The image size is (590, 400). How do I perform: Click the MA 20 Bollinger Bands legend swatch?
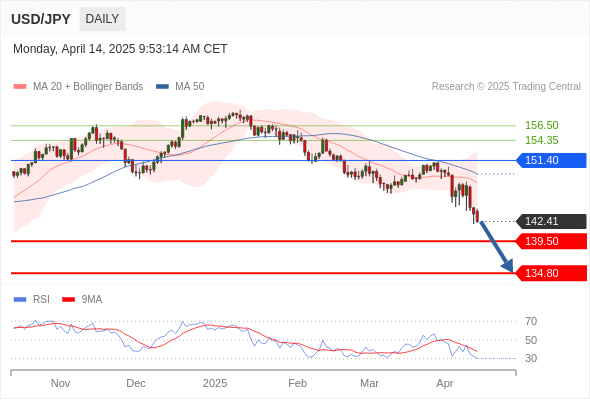(x=20, y=87)
